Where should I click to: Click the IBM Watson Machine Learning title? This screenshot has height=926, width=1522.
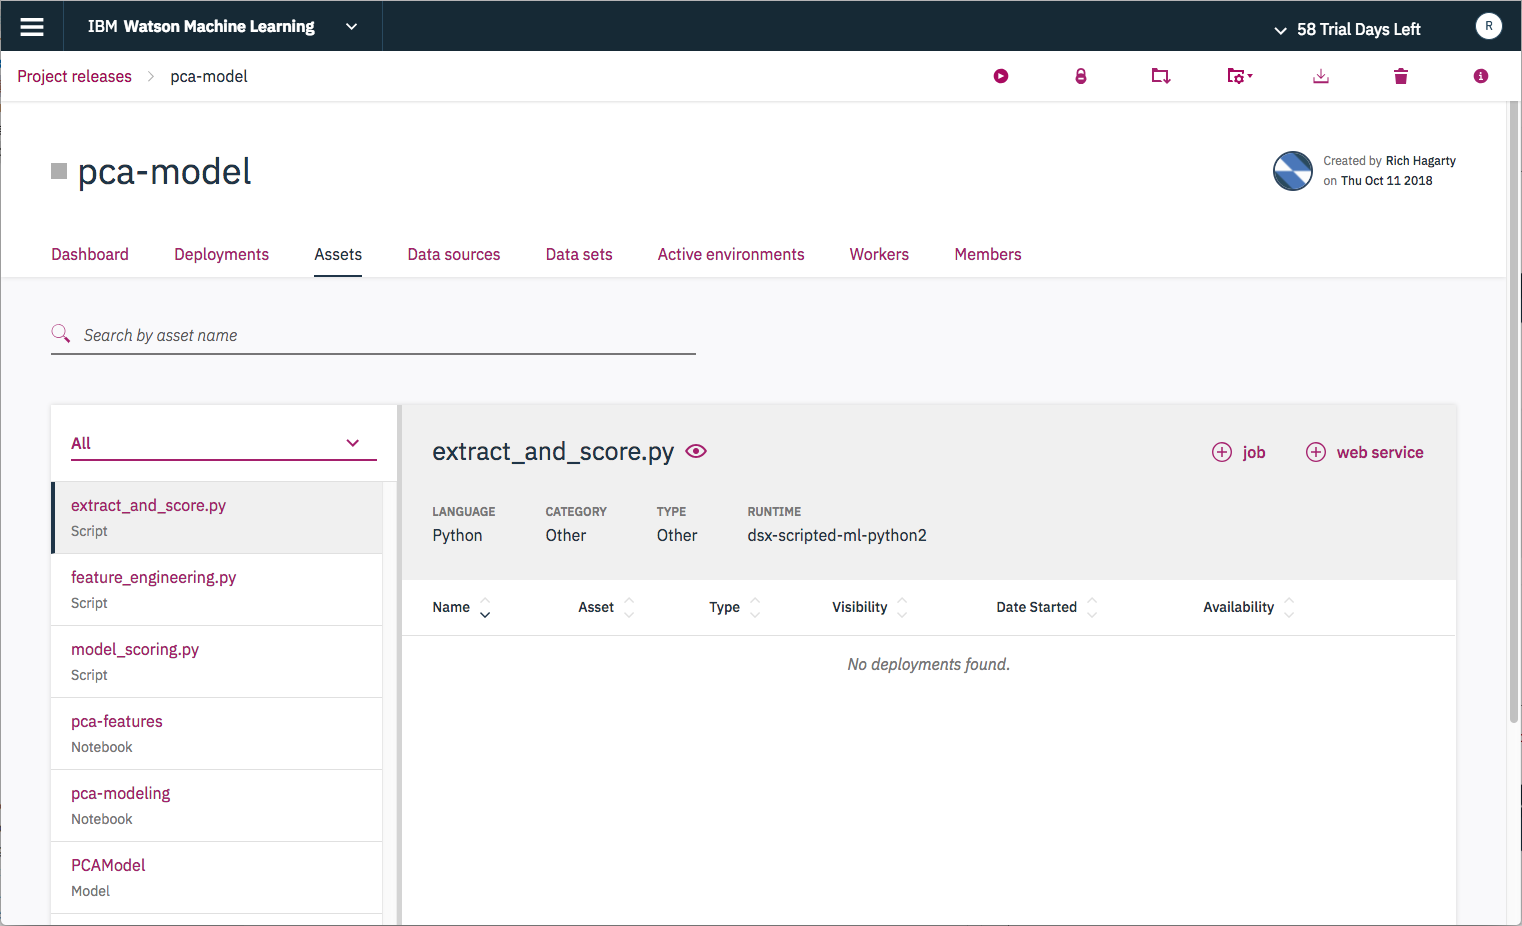click(x=201, y=27)
